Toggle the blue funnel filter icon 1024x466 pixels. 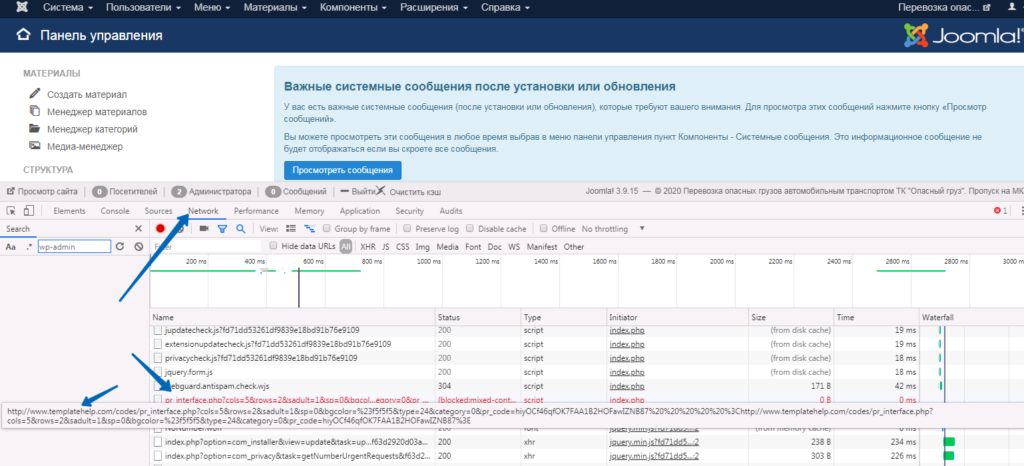(x=222, y=229)
